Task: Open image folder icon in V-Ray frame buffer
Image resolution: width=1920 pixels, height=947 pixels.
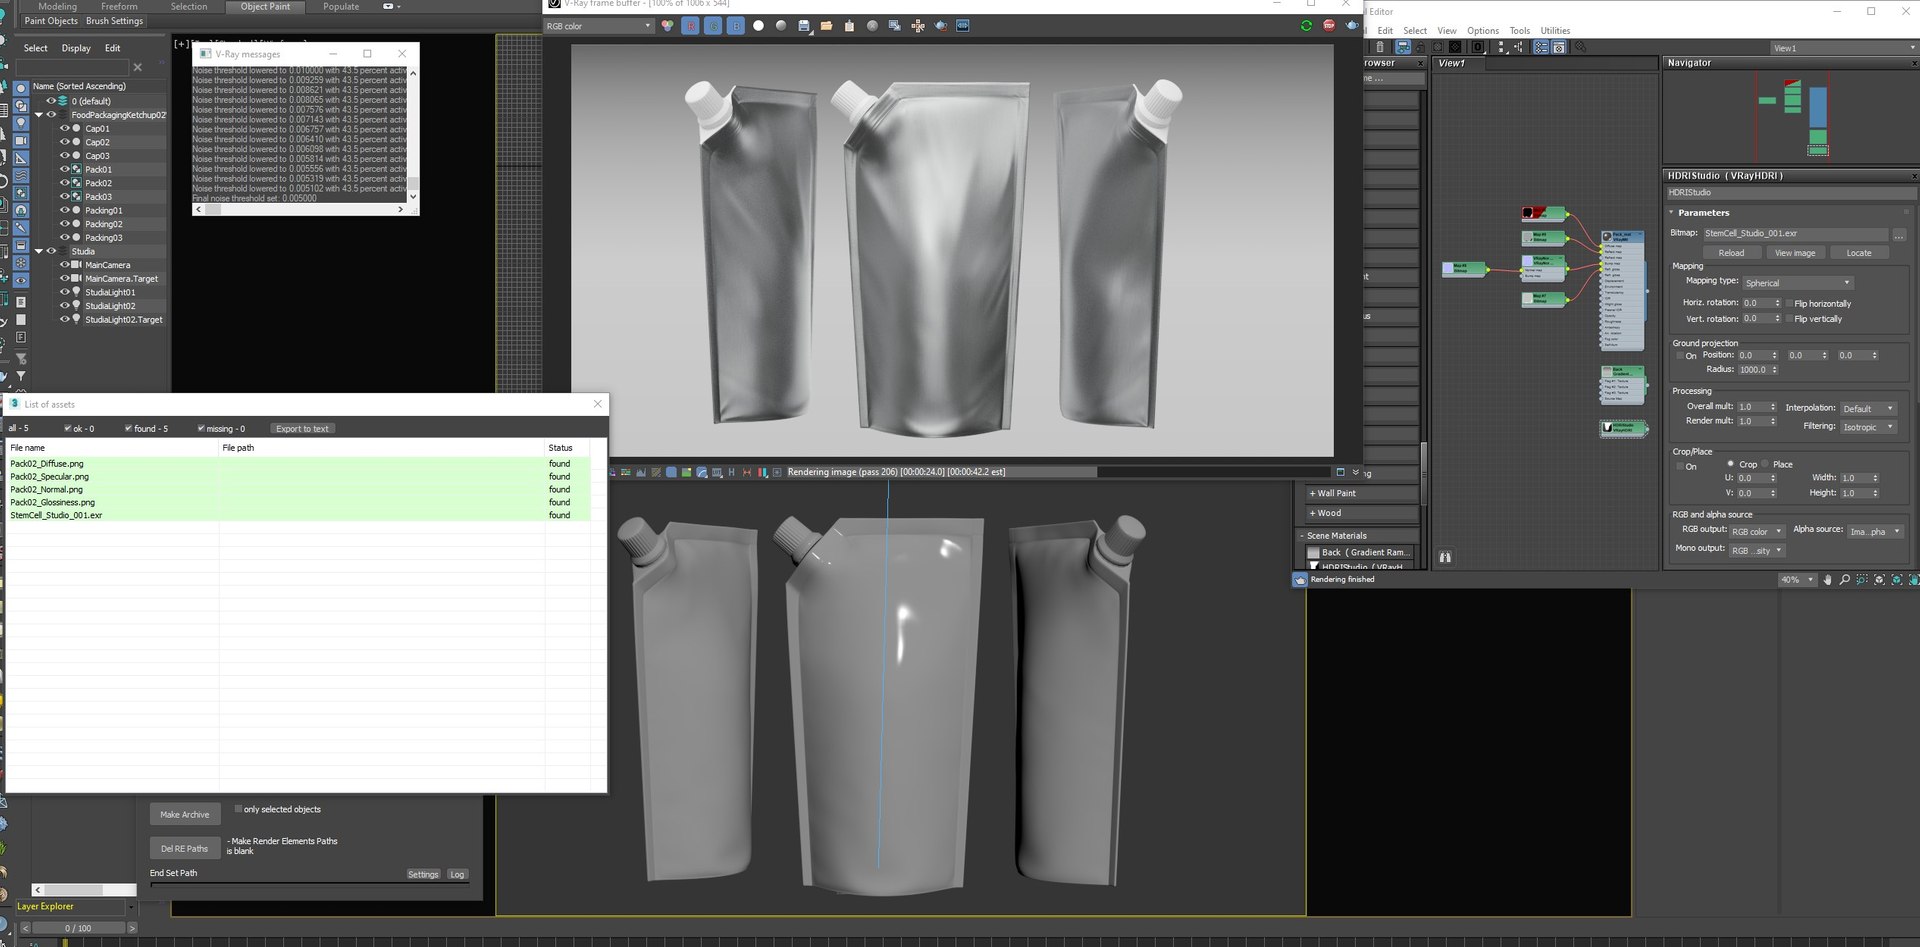Action: tap(826, 26)
